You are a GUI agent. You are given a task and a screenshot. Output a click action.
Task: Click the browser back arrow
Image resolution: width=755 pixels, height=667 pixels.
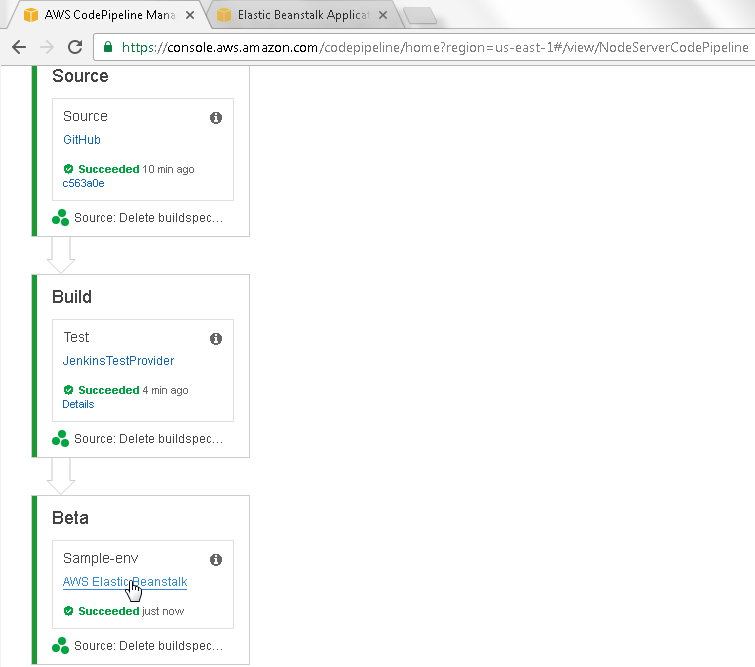click(x=19, y=47)
